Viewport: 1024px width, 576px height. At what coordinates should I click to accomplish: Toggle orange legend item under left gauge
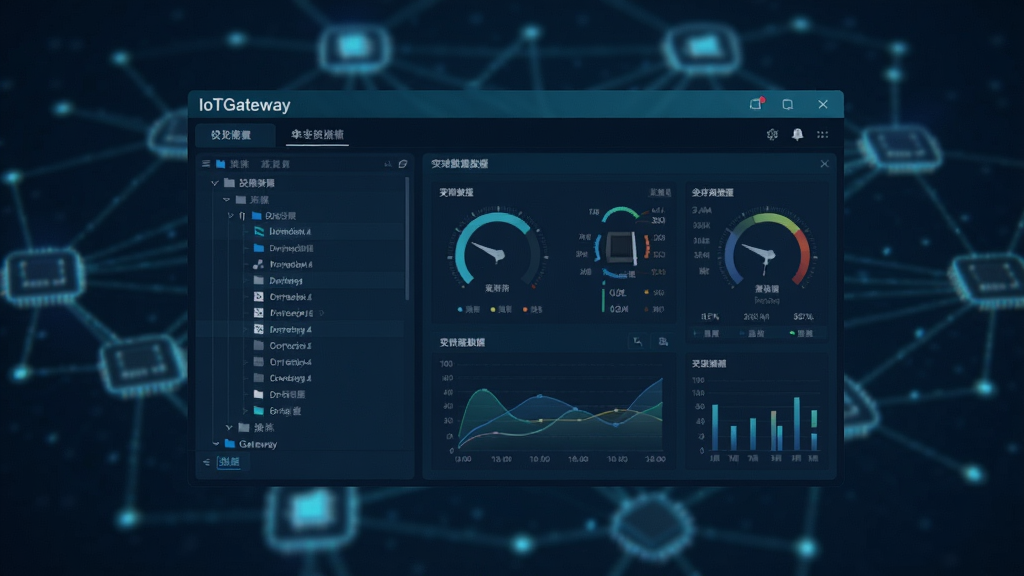[x=532, y=309]
